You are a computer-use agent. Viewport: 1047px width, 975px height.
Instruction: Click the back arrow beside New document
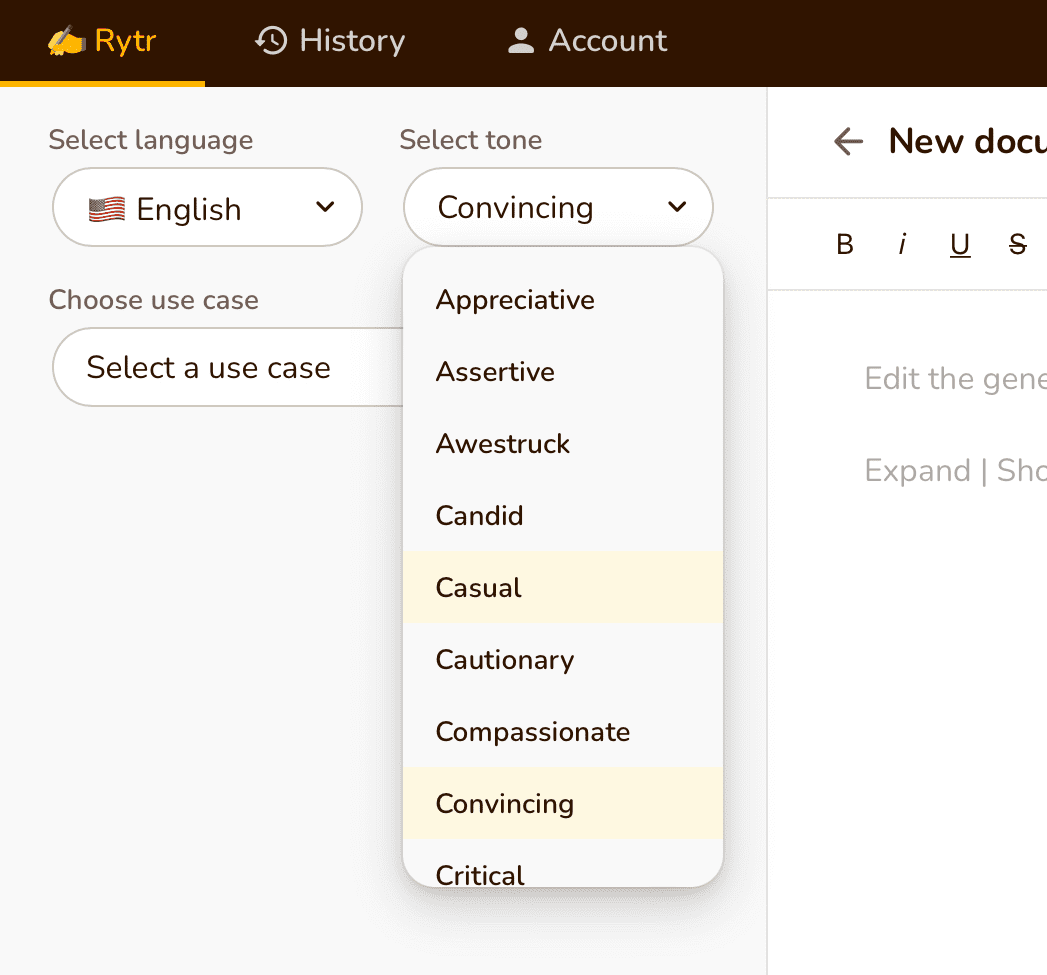pyautogui.click(x=848, y=142)
